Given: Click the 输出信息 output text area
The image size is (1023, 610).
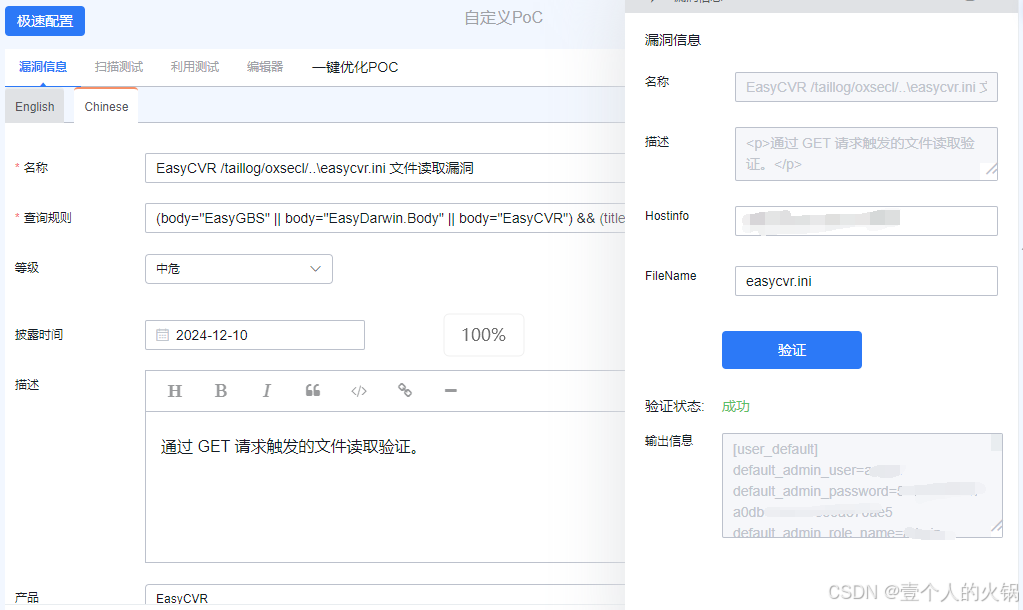Looking at the screenshot, I should [862, 485].
